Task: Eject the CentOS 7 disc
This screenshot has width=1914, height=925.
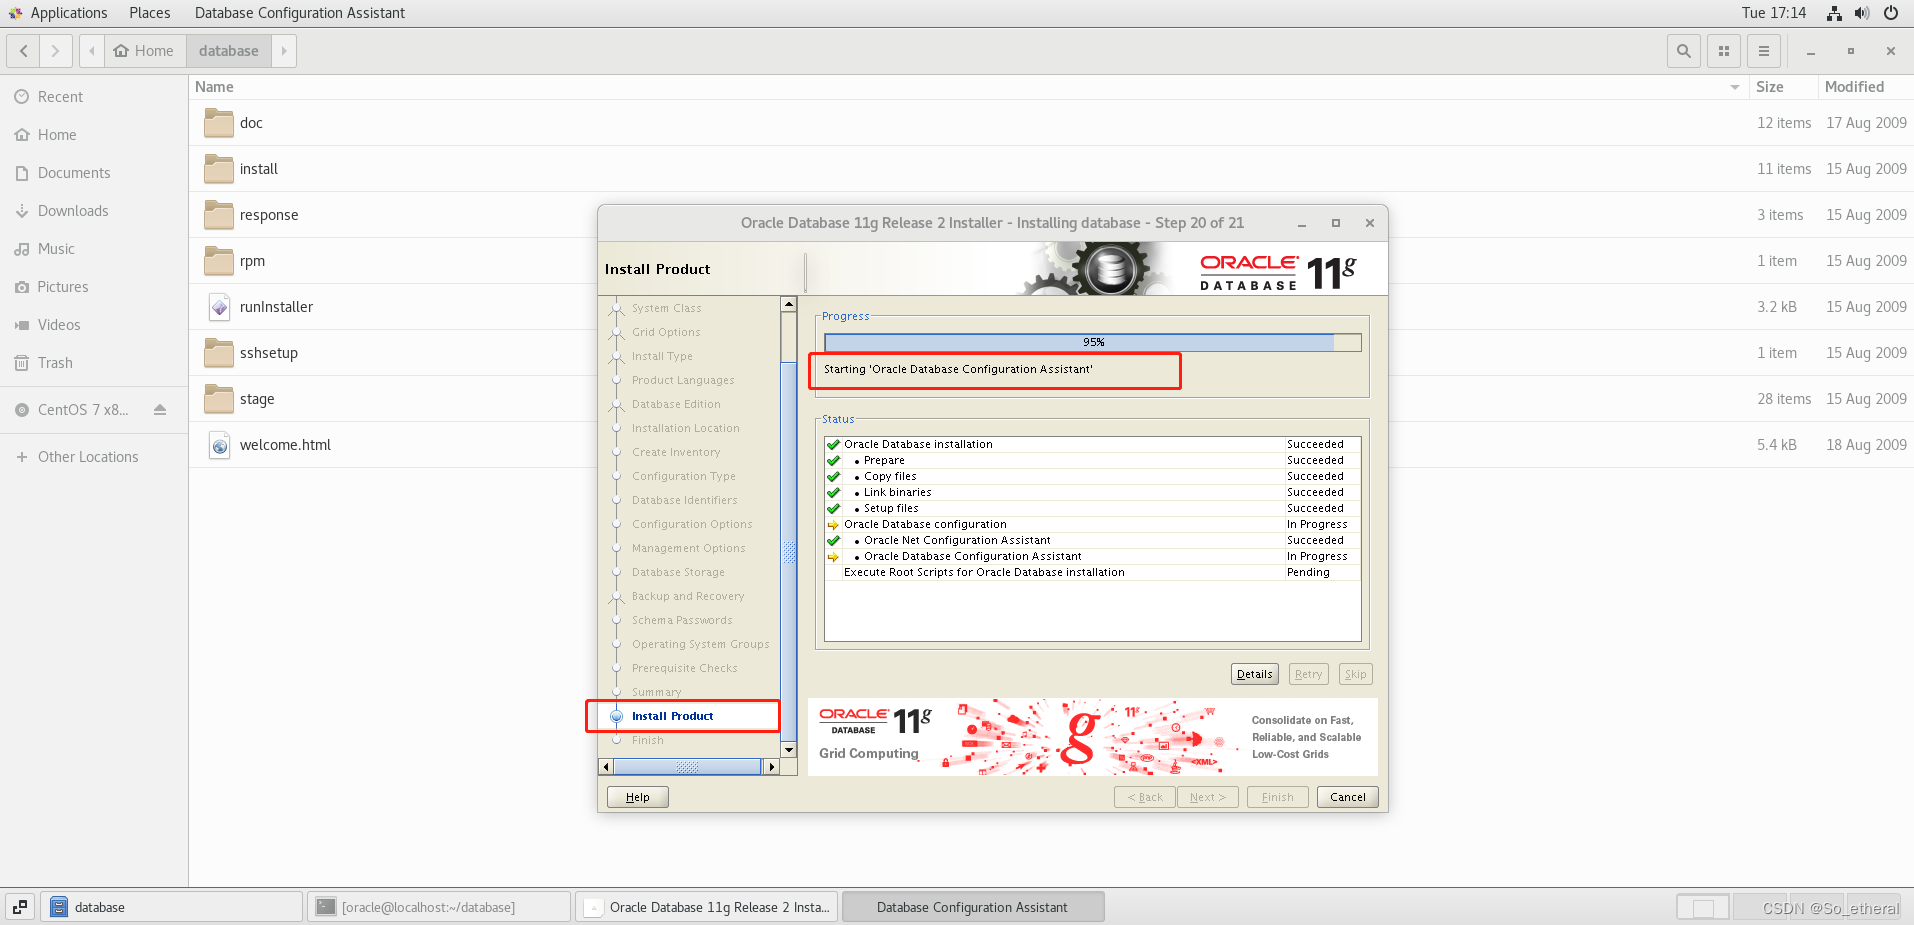Action: pos(160,409)
